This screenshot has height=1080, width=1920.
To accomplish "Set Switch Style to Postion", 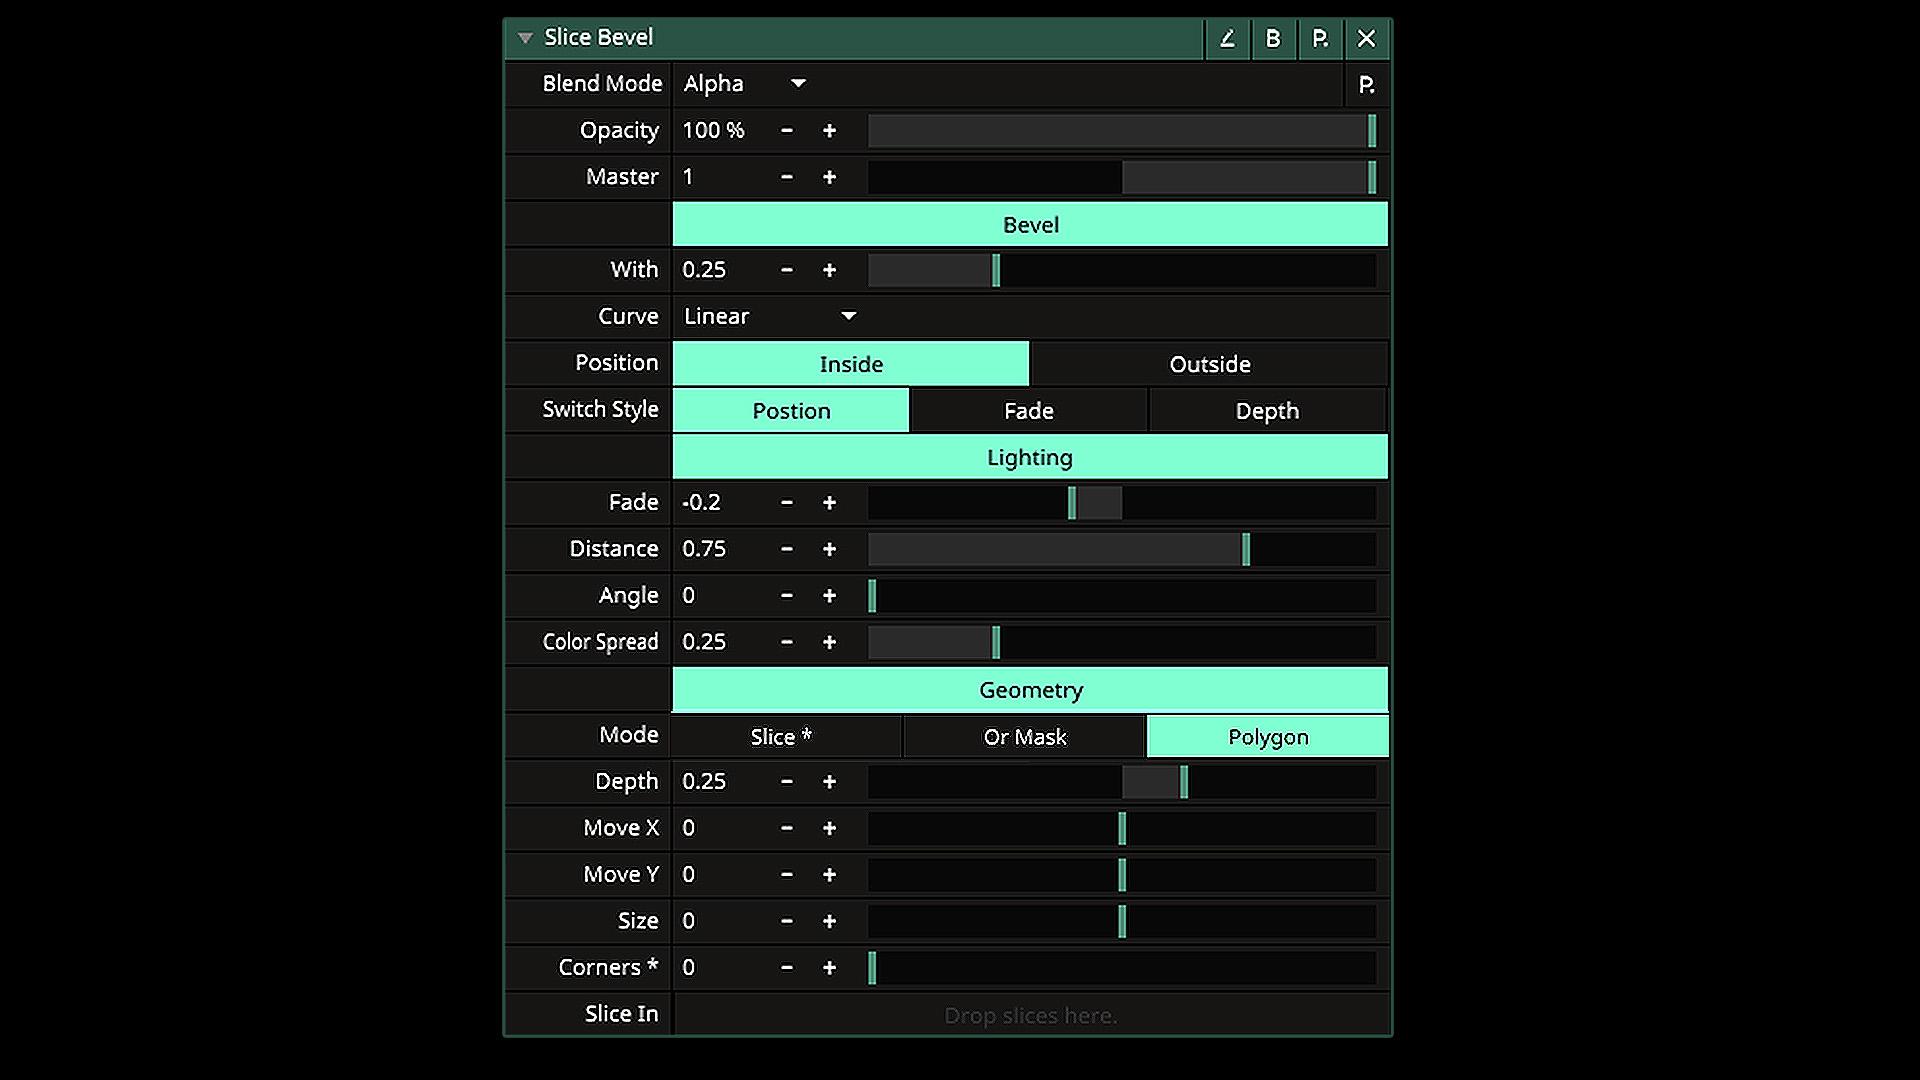I will (x=791, y=411).
